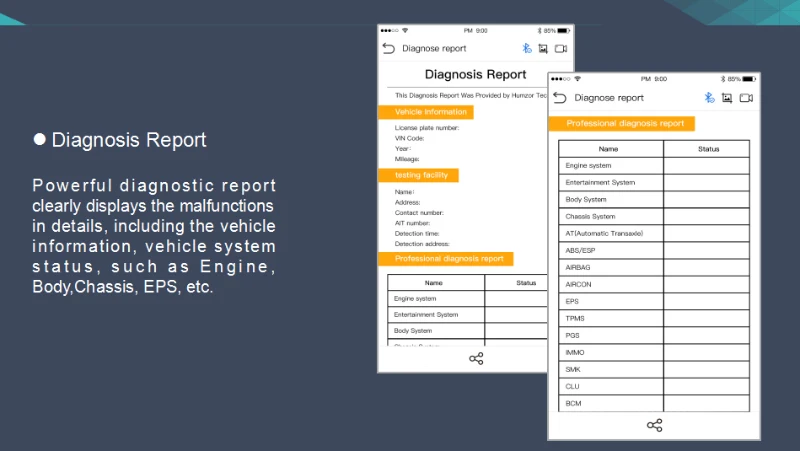Tap the share icon at the bottom of the rear phone
This screenshot has height=451, width=800.
476,359
